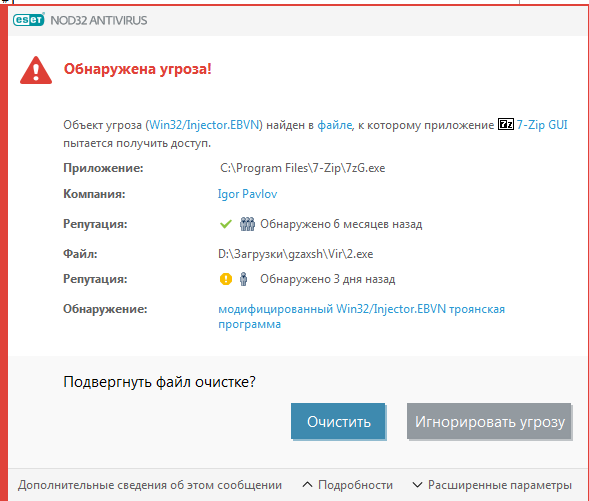This screenshot has height=501, width=589.
Task: Click the 'Обнаружение:' label
Action: [105, 309]
